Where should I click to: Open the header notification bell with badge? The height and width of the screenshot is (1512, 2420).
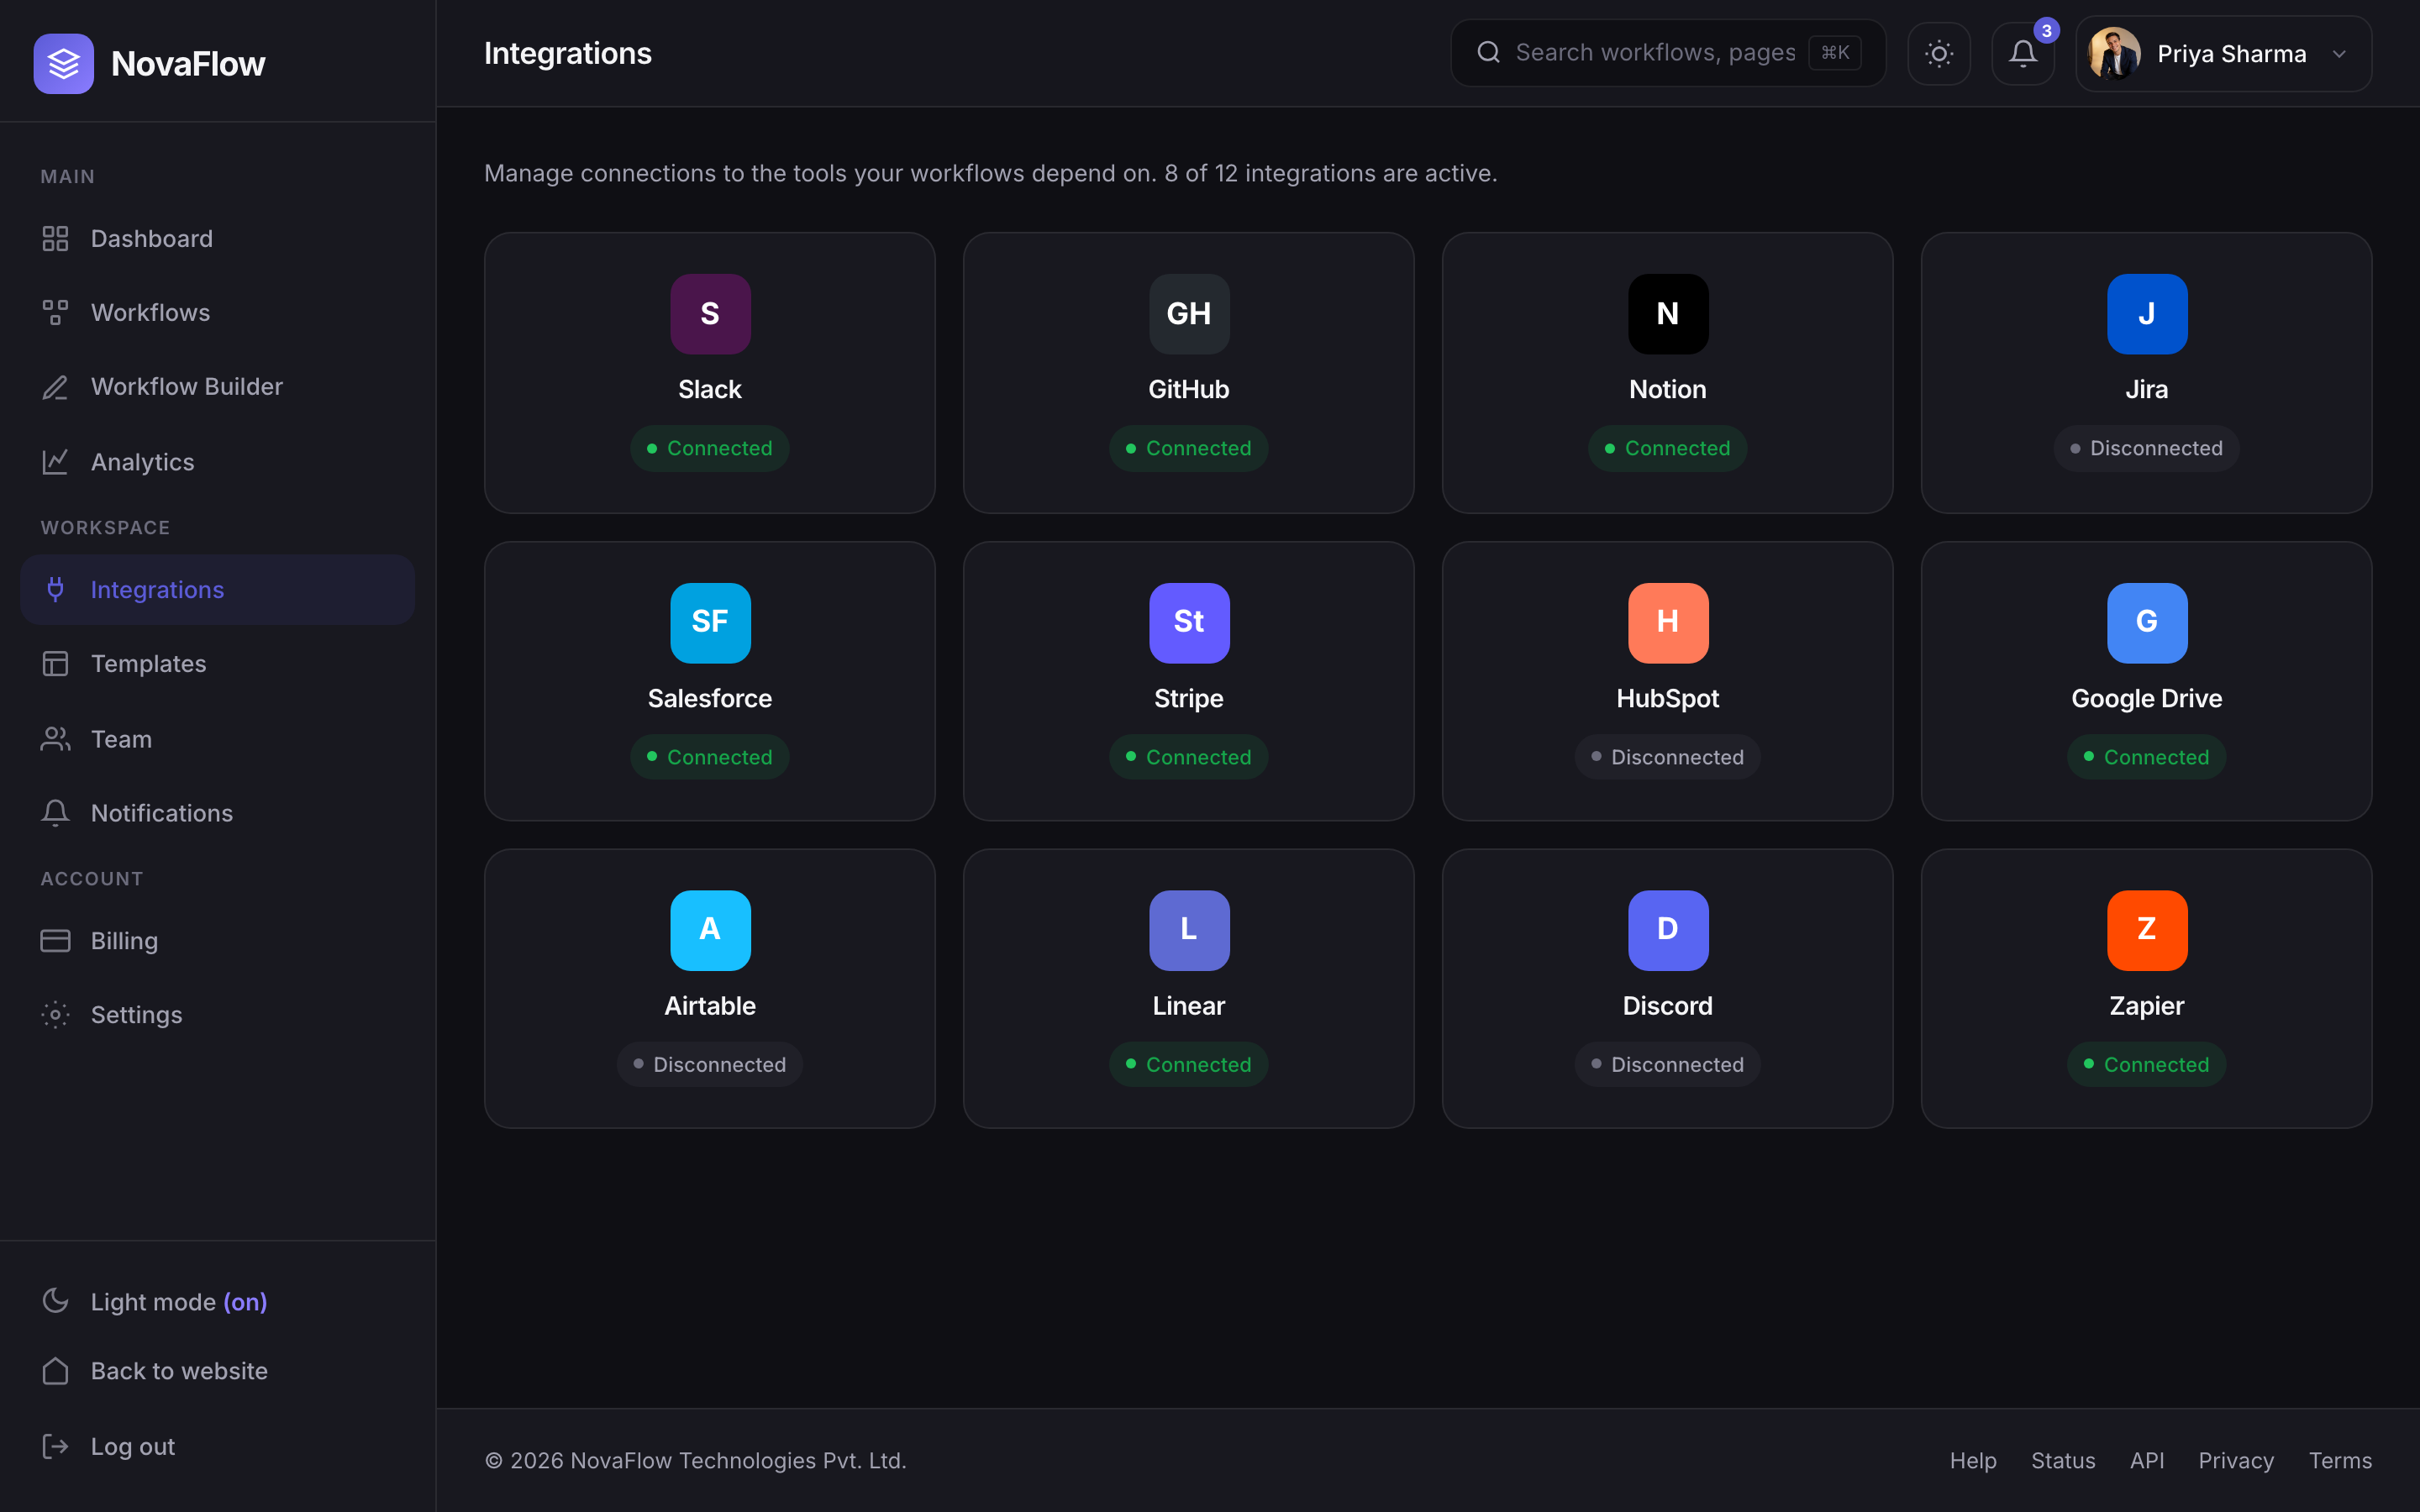2023,53
